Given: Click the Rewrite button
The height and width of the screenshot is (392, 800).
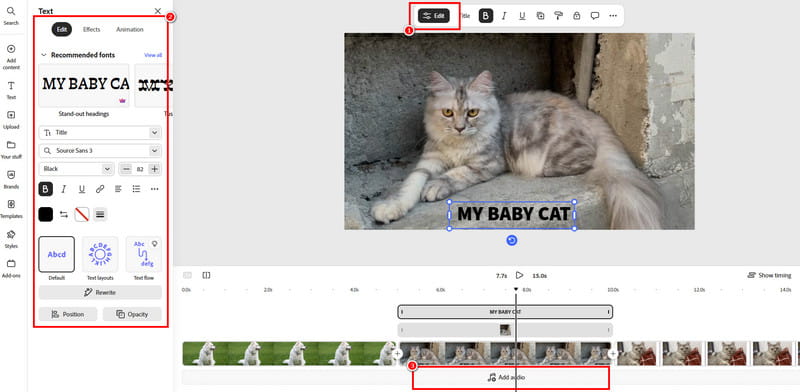Looking at the screenshot, I should coord(100,292).
